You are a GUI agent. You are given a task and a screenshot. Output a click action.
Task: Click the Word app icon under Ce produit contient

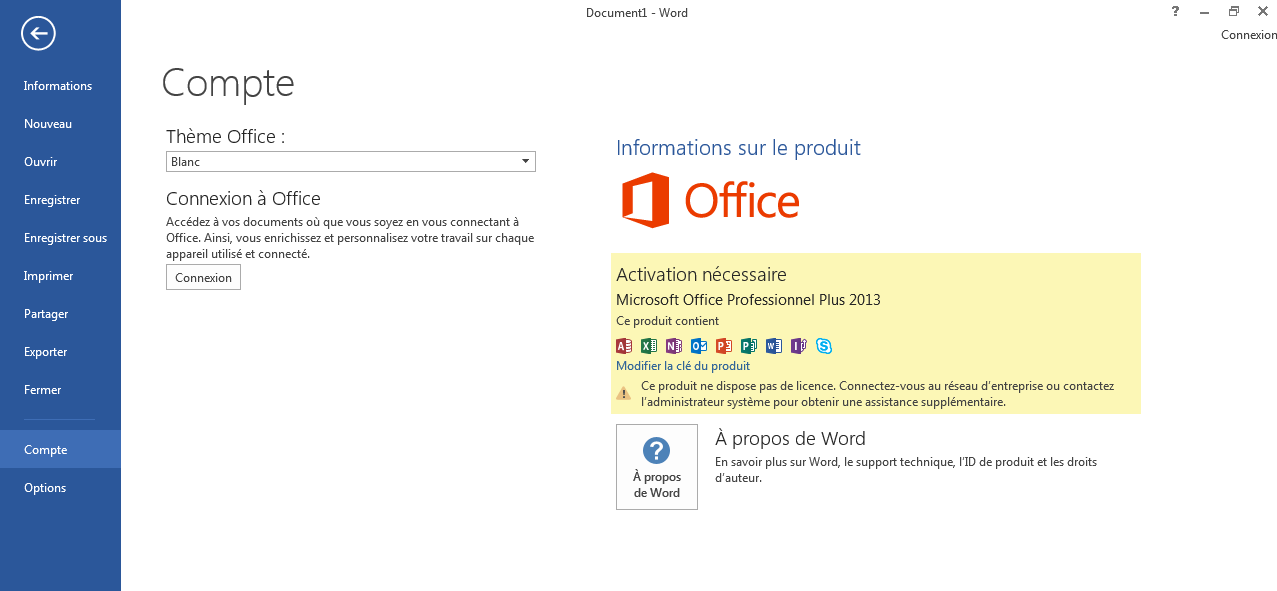coord(774,346)
